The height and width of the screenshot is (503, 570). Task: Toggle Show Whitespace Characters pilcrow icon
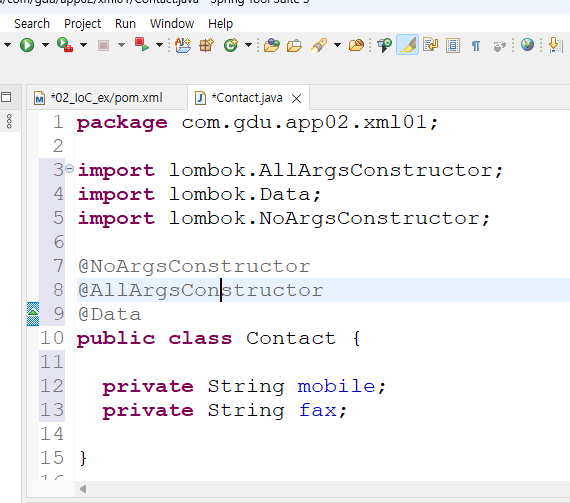pyautogui.click(x=475, y=46)
